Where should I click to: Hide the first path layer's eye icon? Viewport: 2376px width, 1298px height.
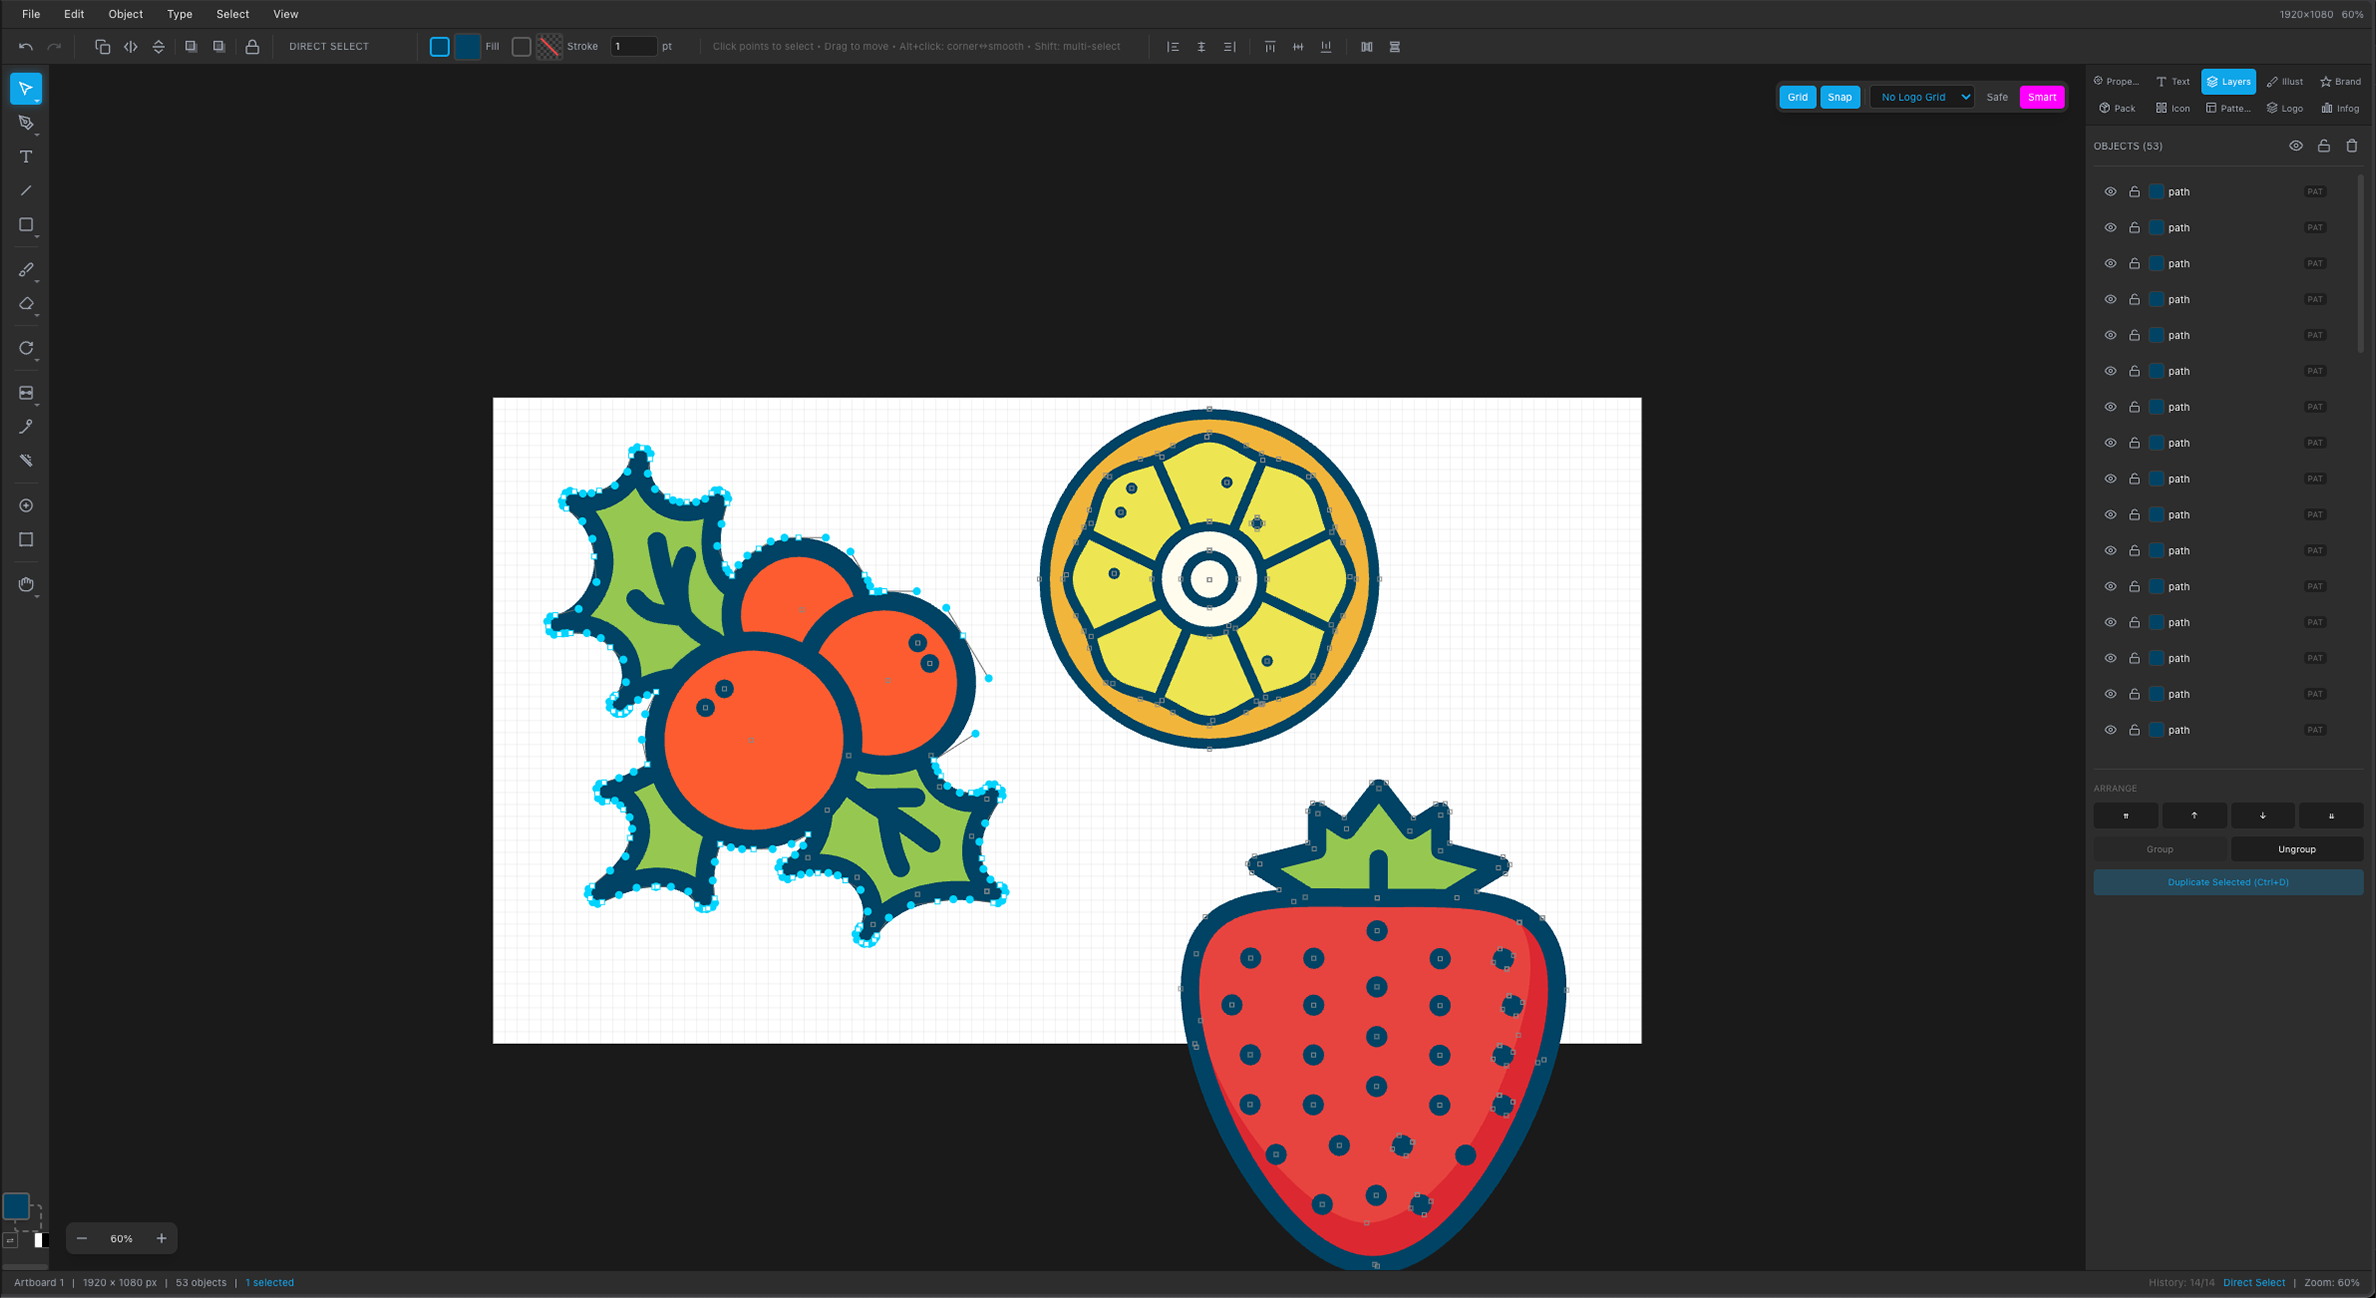[x=2110, y=192]
